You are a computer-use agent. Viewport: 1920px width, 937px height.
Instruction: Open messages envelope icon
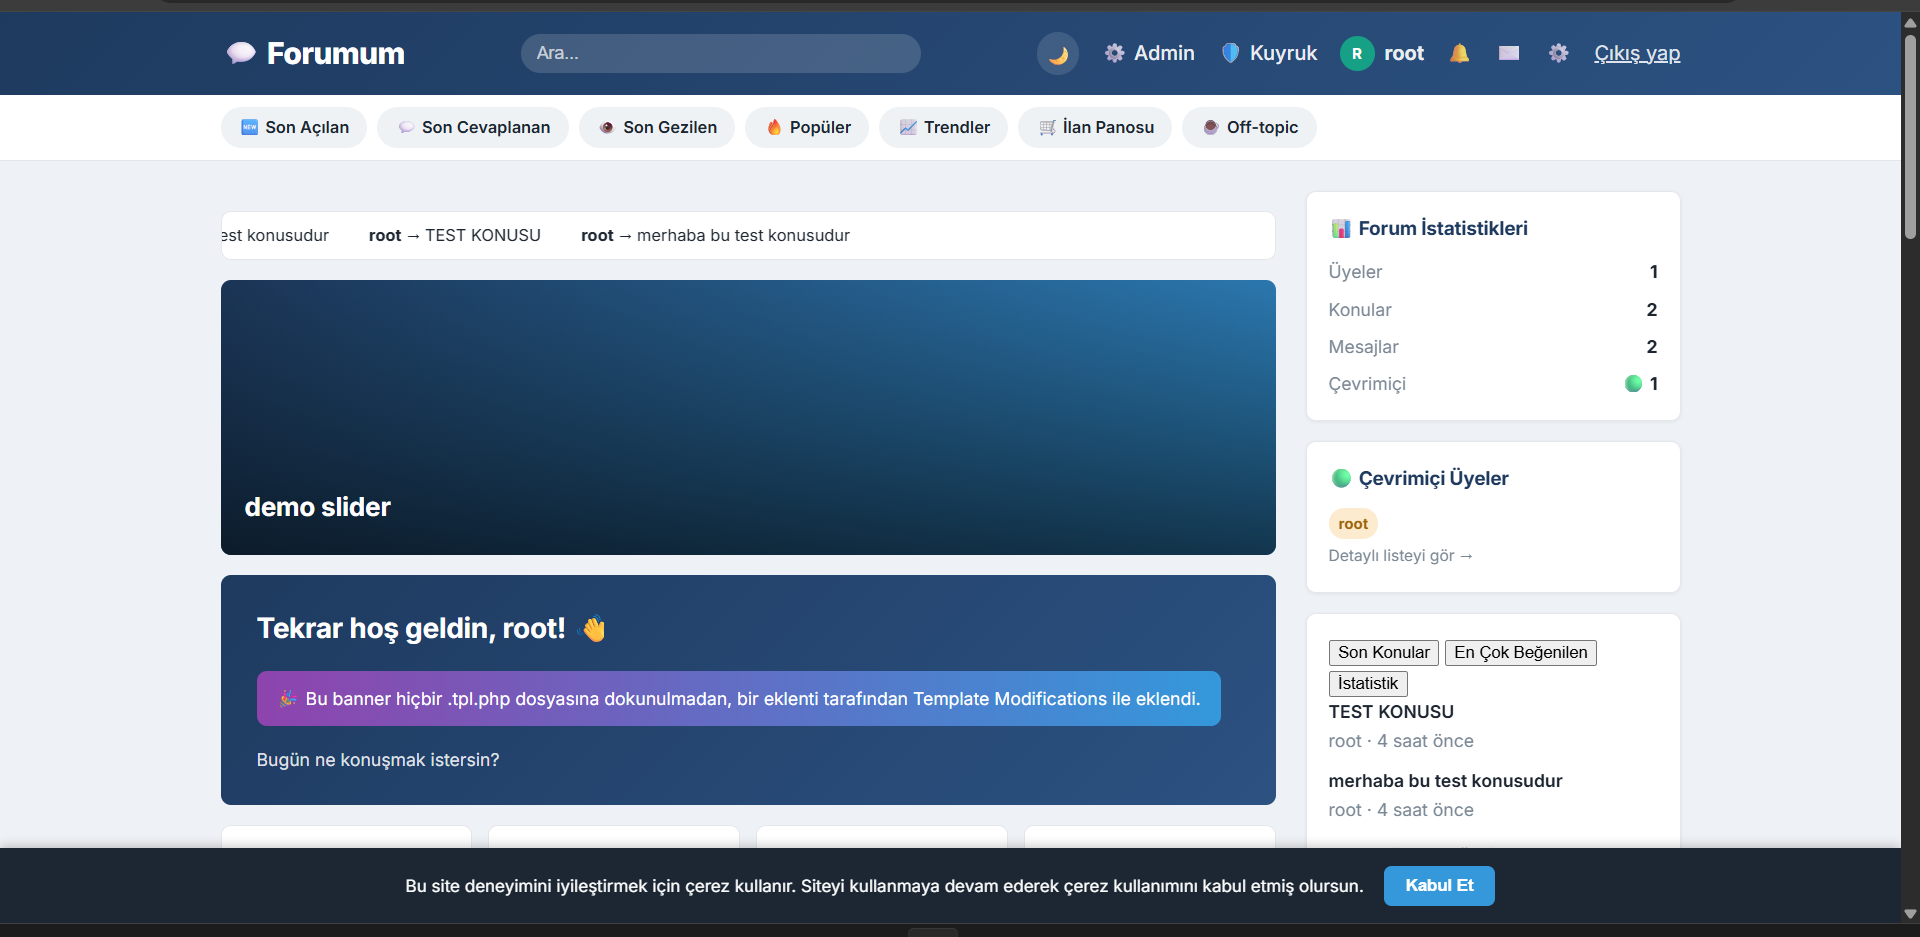click(x=1509, y=53)
